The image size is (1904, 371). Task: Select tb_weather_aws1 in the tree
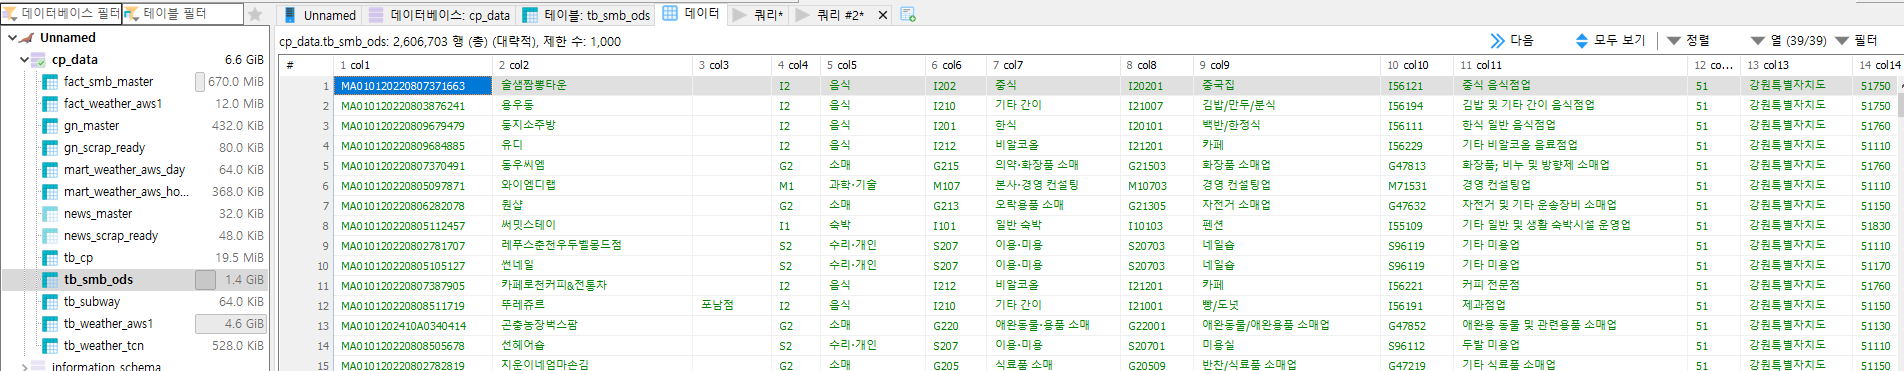(x=108, y=324)
